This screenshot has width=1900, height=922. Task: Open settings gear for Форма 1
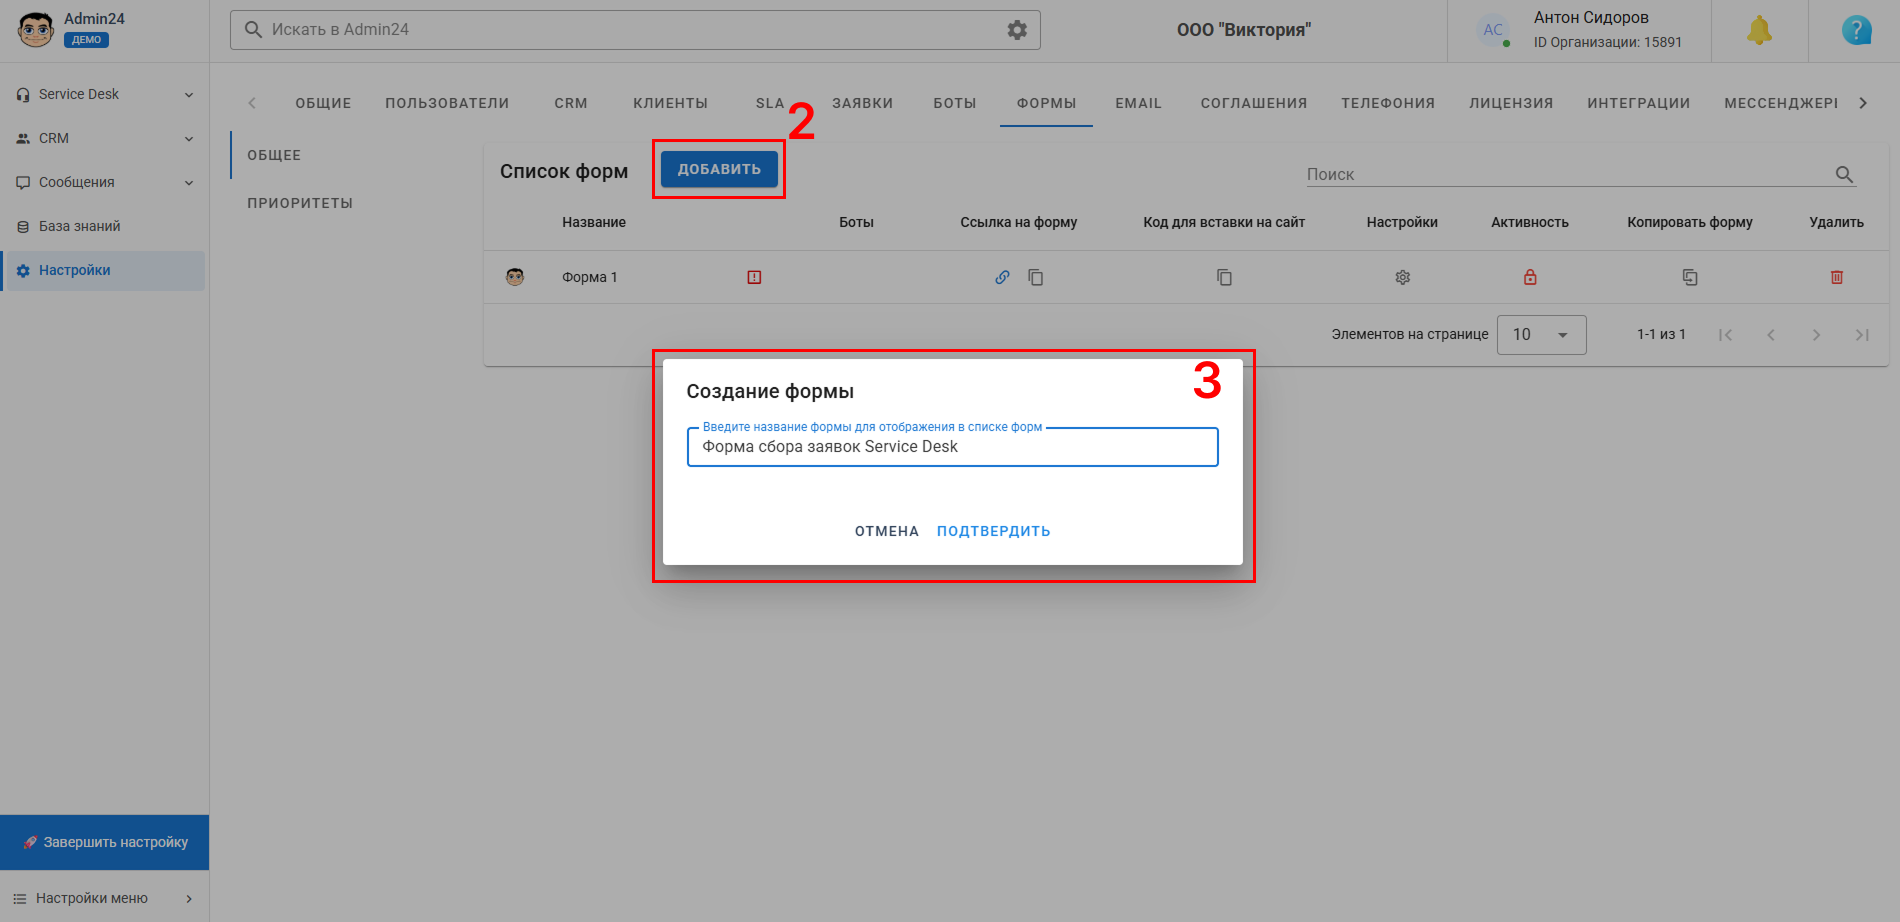(1403, 277)
